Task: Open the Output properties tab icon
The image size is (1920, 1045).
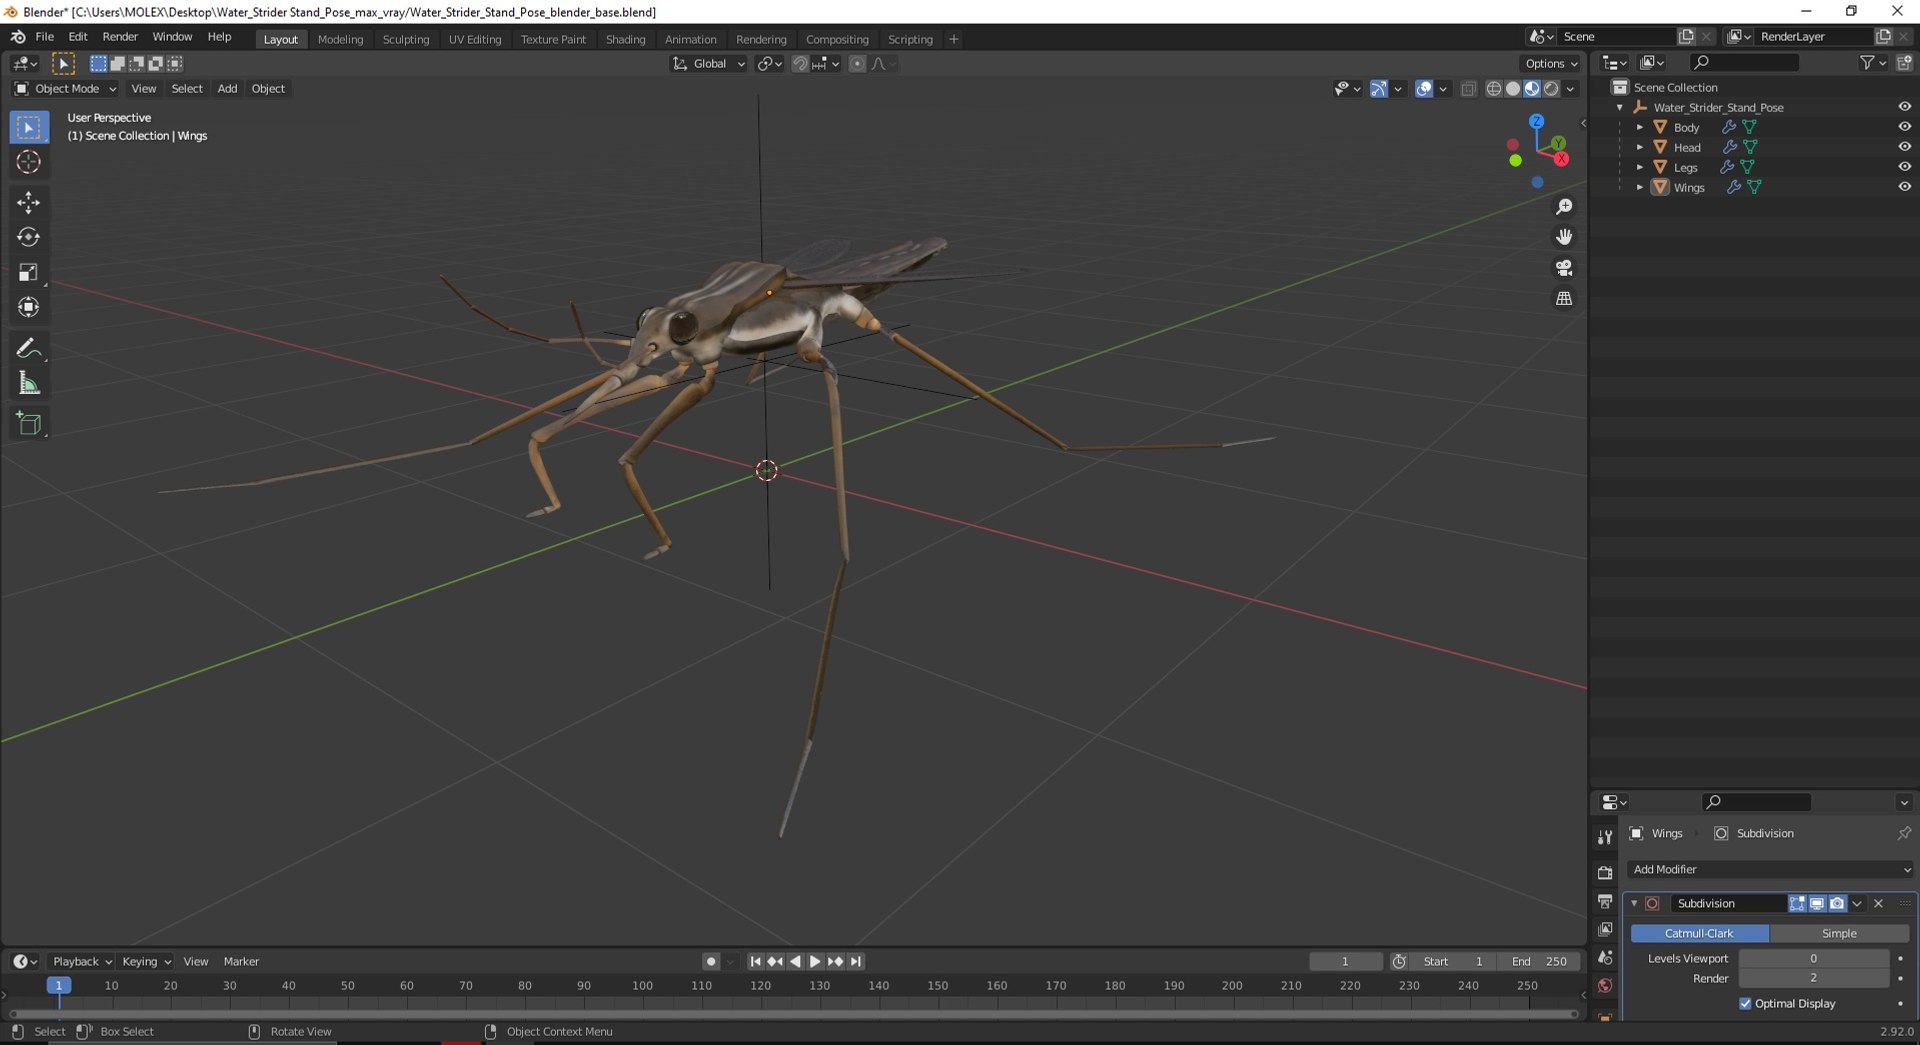Action: click(x=1605, y=901)
